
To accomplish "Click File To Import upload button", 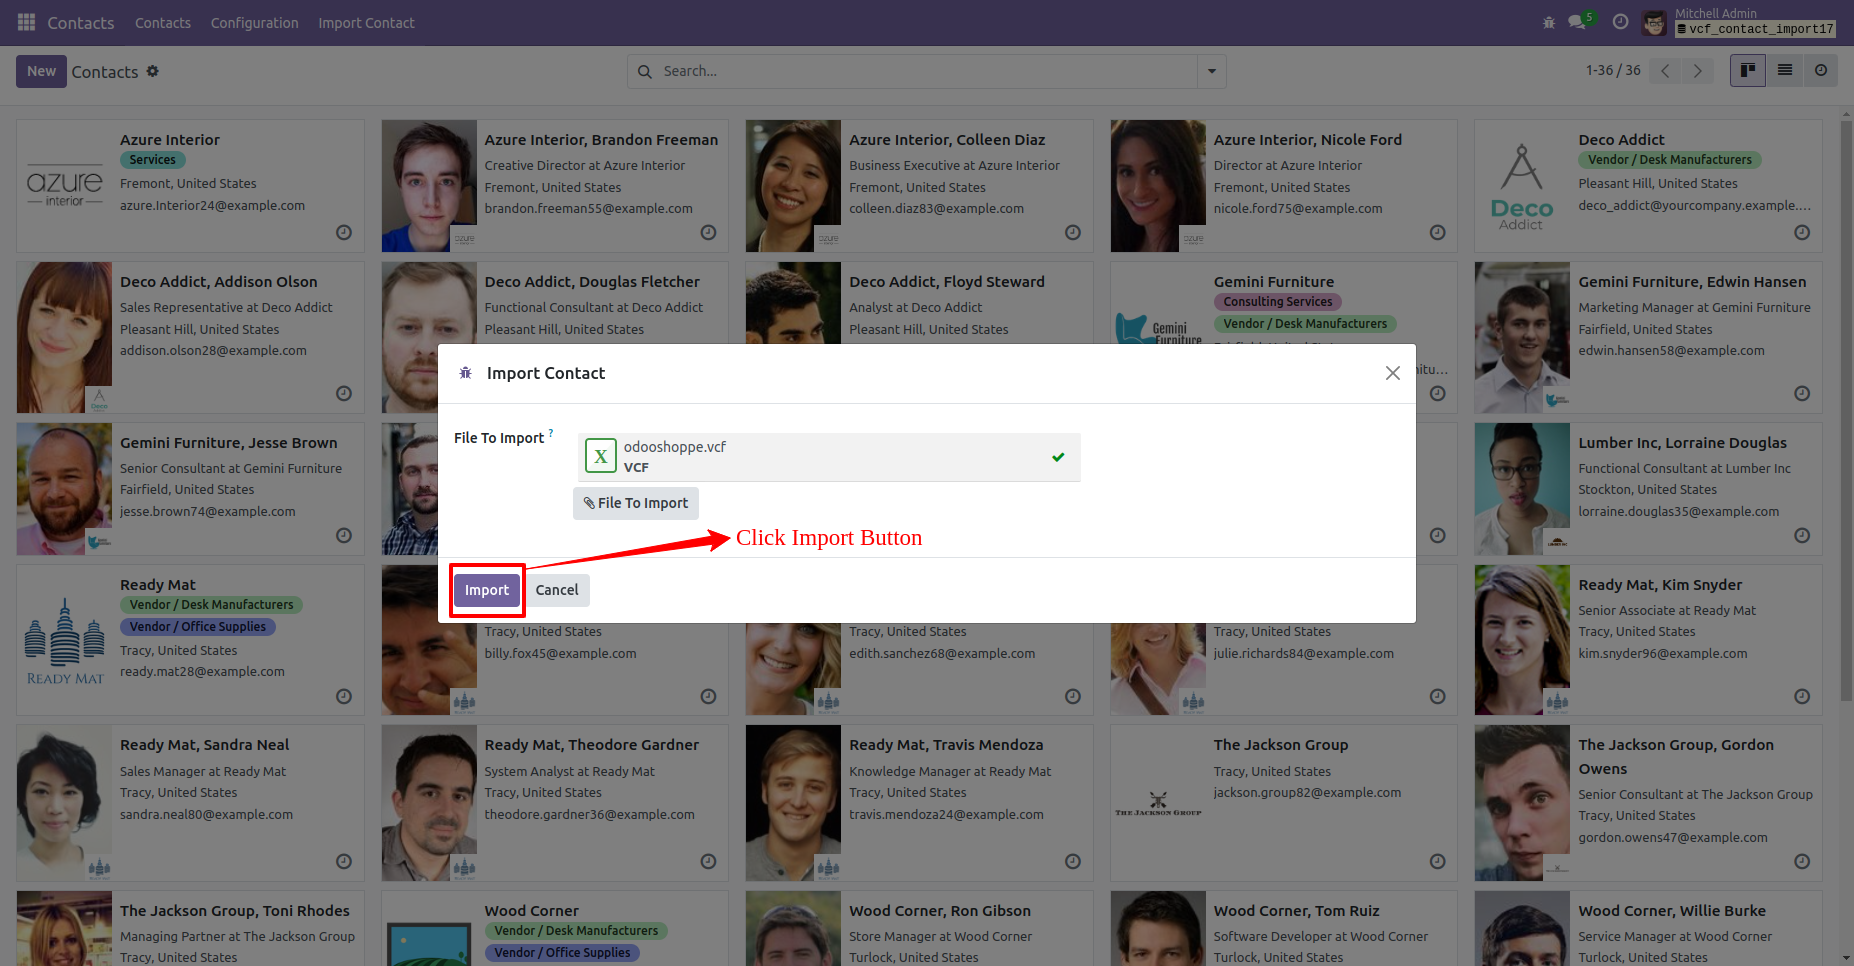I will tap(636, 503).
